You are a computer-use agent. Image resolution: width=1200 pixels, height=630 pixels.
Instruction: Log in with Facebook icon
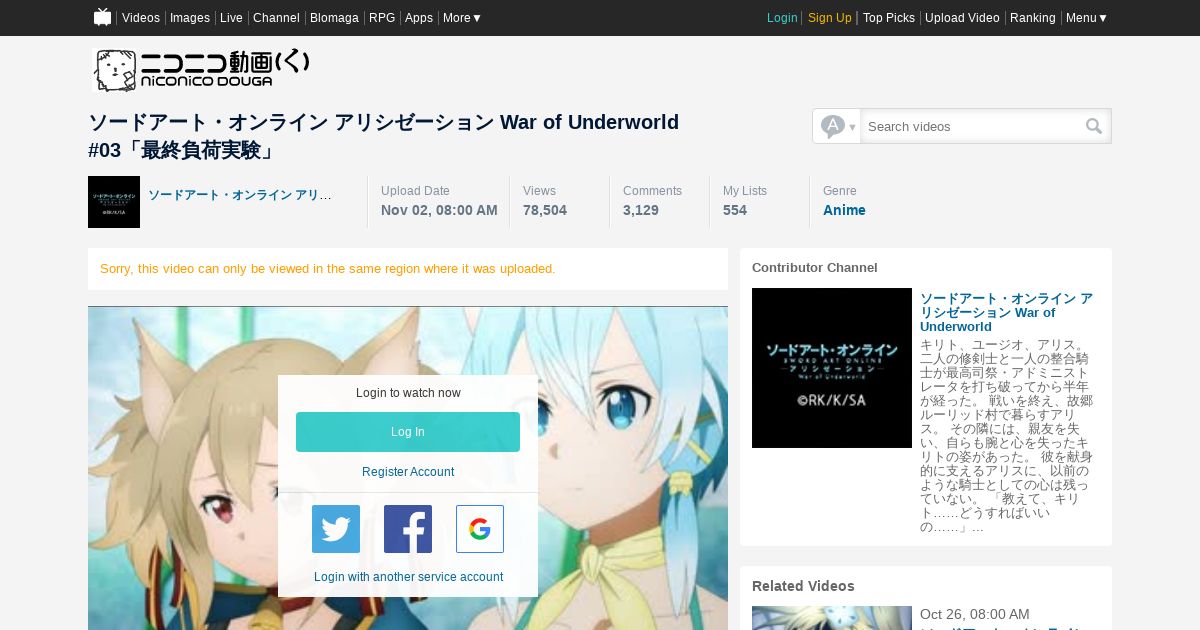tap(408, 529)
